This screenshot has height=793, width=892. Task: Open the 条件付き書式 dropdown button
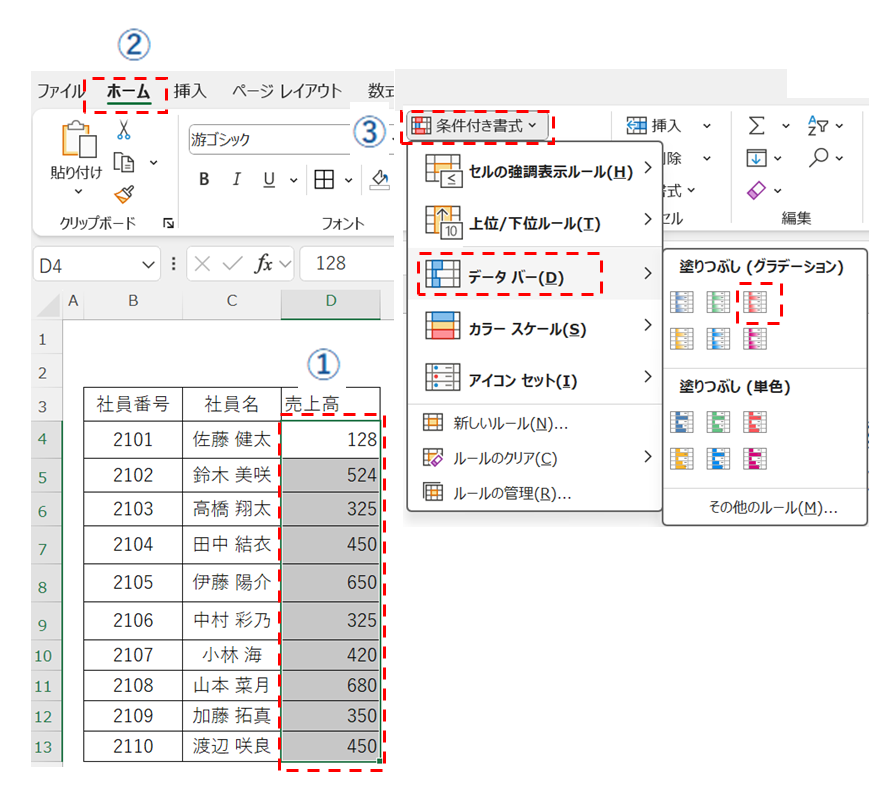coord(476,126)
